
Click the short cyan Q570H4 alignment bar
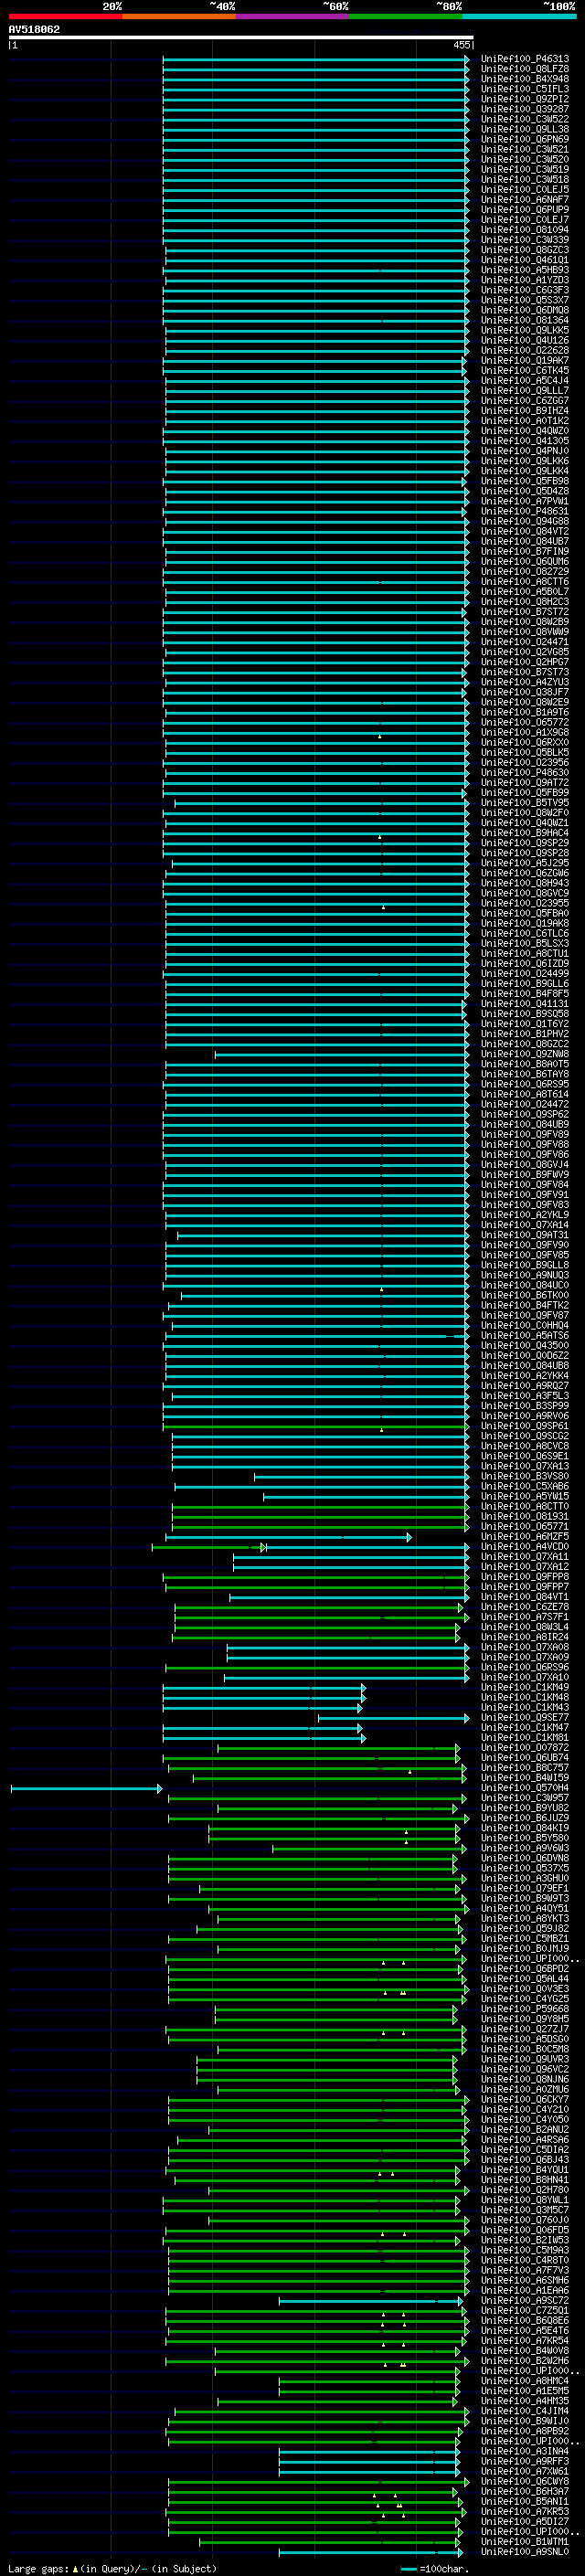[x=86, y=1788]
